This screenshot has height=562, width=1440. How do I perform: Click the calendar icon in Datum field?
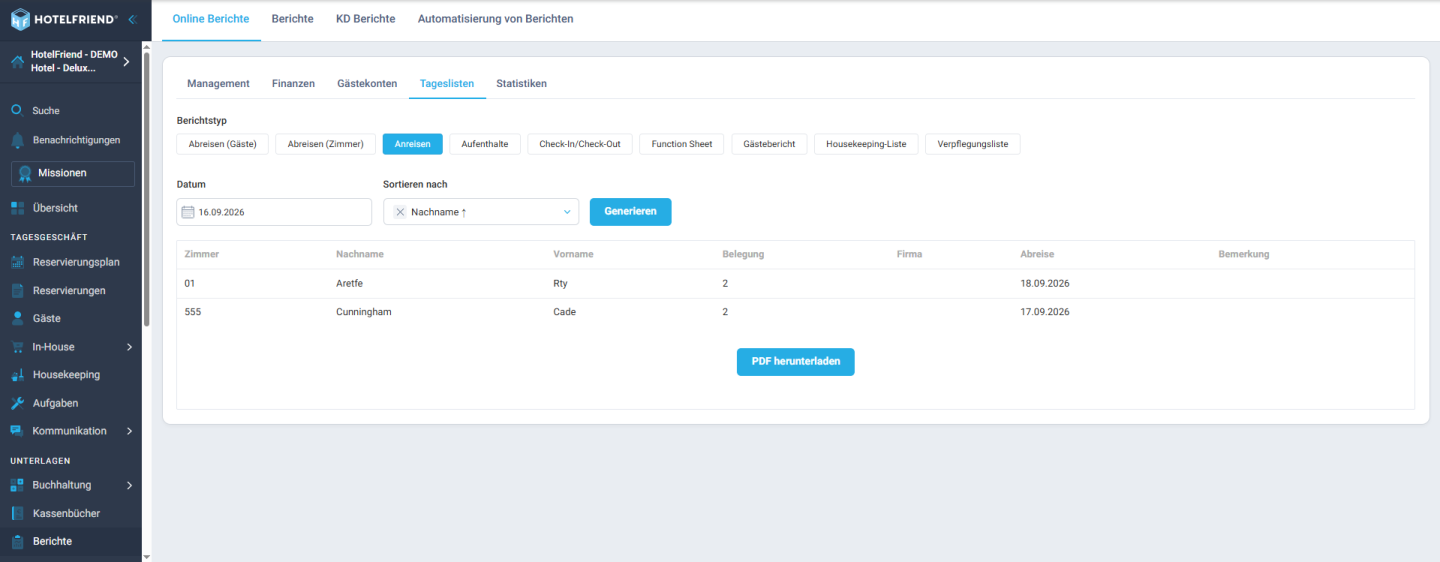point(188,212)
